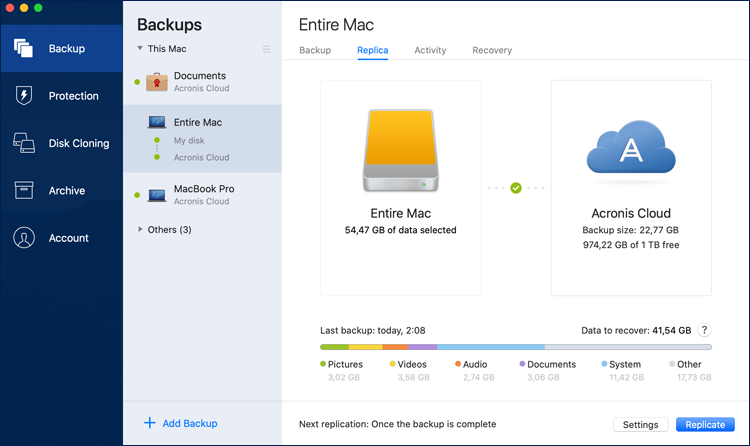Image resolution: width=750 pixels, height=446 pixels.
Task: Open Account label in the sidebar
Action: click(x=68, y=238)
